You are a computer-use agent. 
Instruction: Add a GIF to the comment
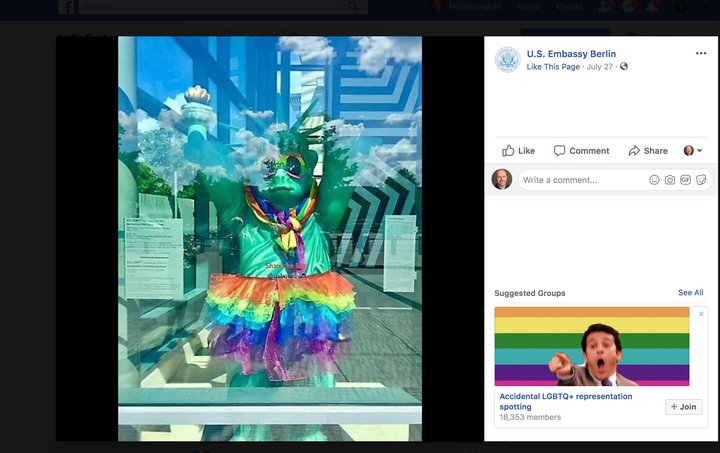tap(686, 180)
